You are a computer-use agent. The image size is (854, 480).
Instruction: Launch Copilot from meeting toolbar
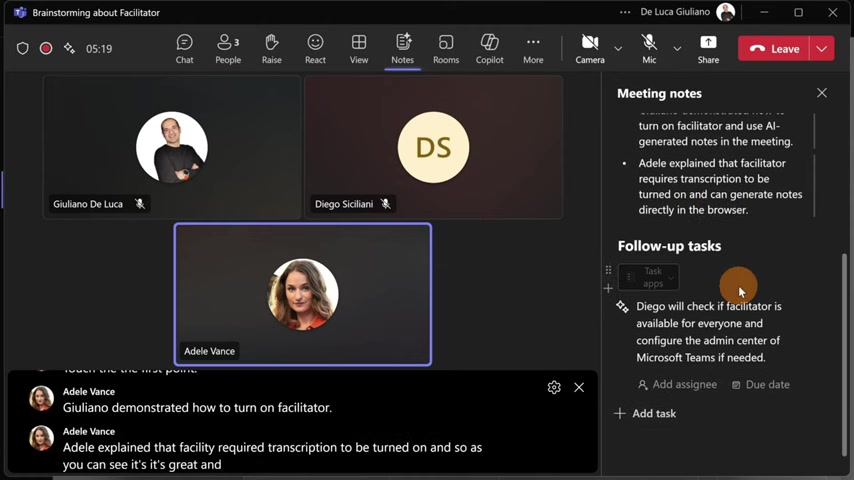(489, 49)
